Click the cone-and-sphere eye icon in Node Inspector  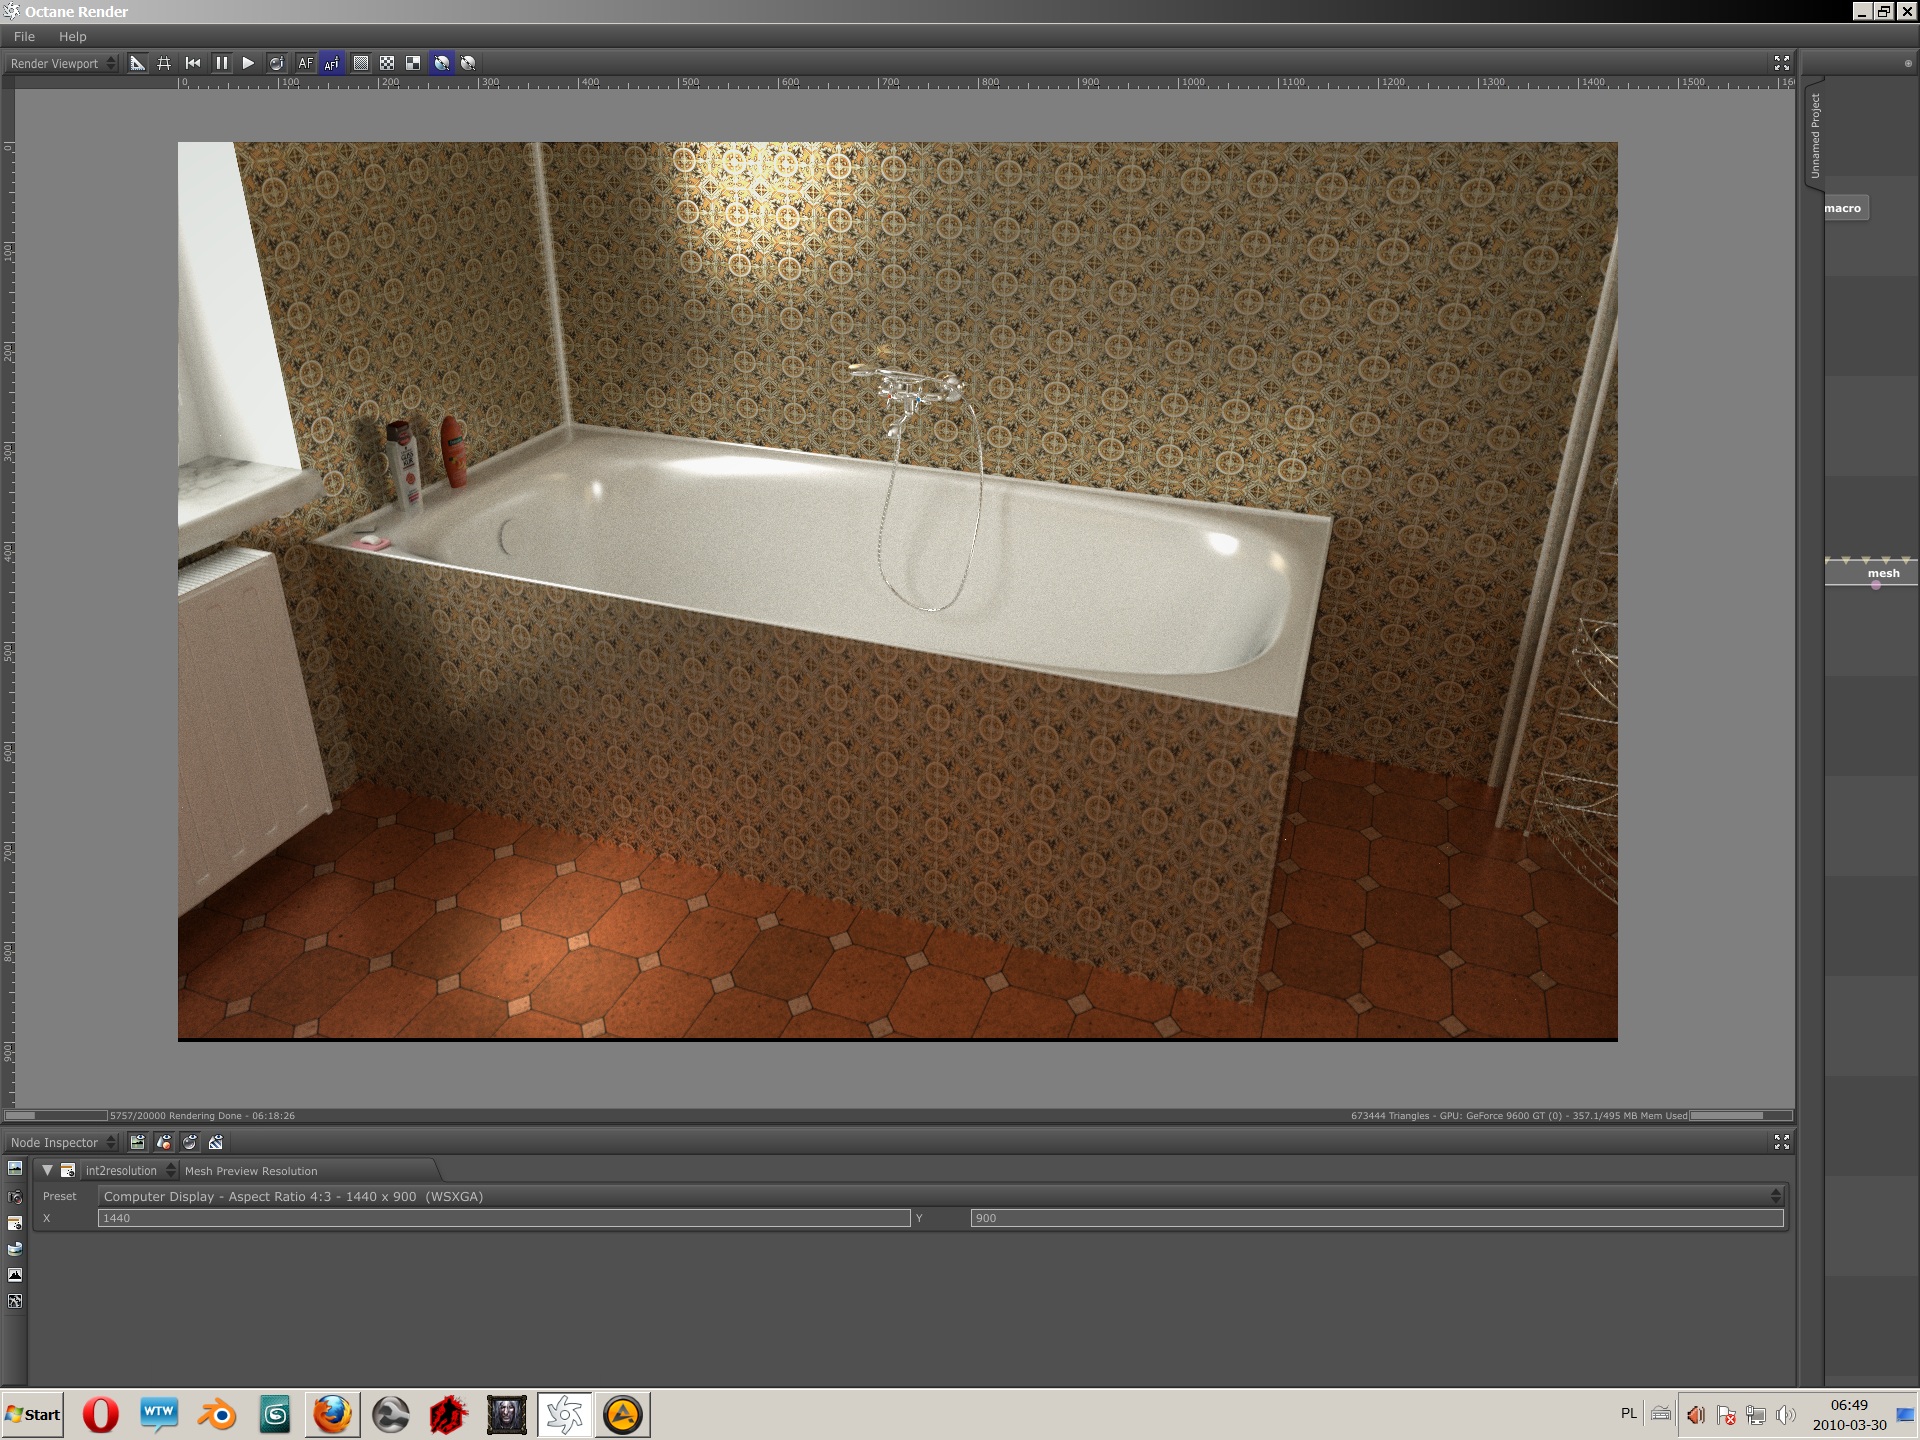coord(164,1142)
